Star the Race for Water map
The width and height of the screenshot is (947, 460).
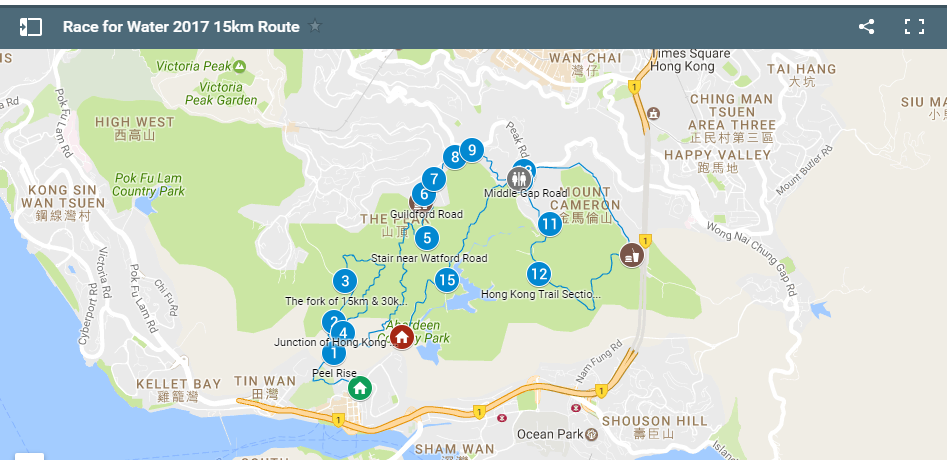pyautogui.click(x=315, y=27)
